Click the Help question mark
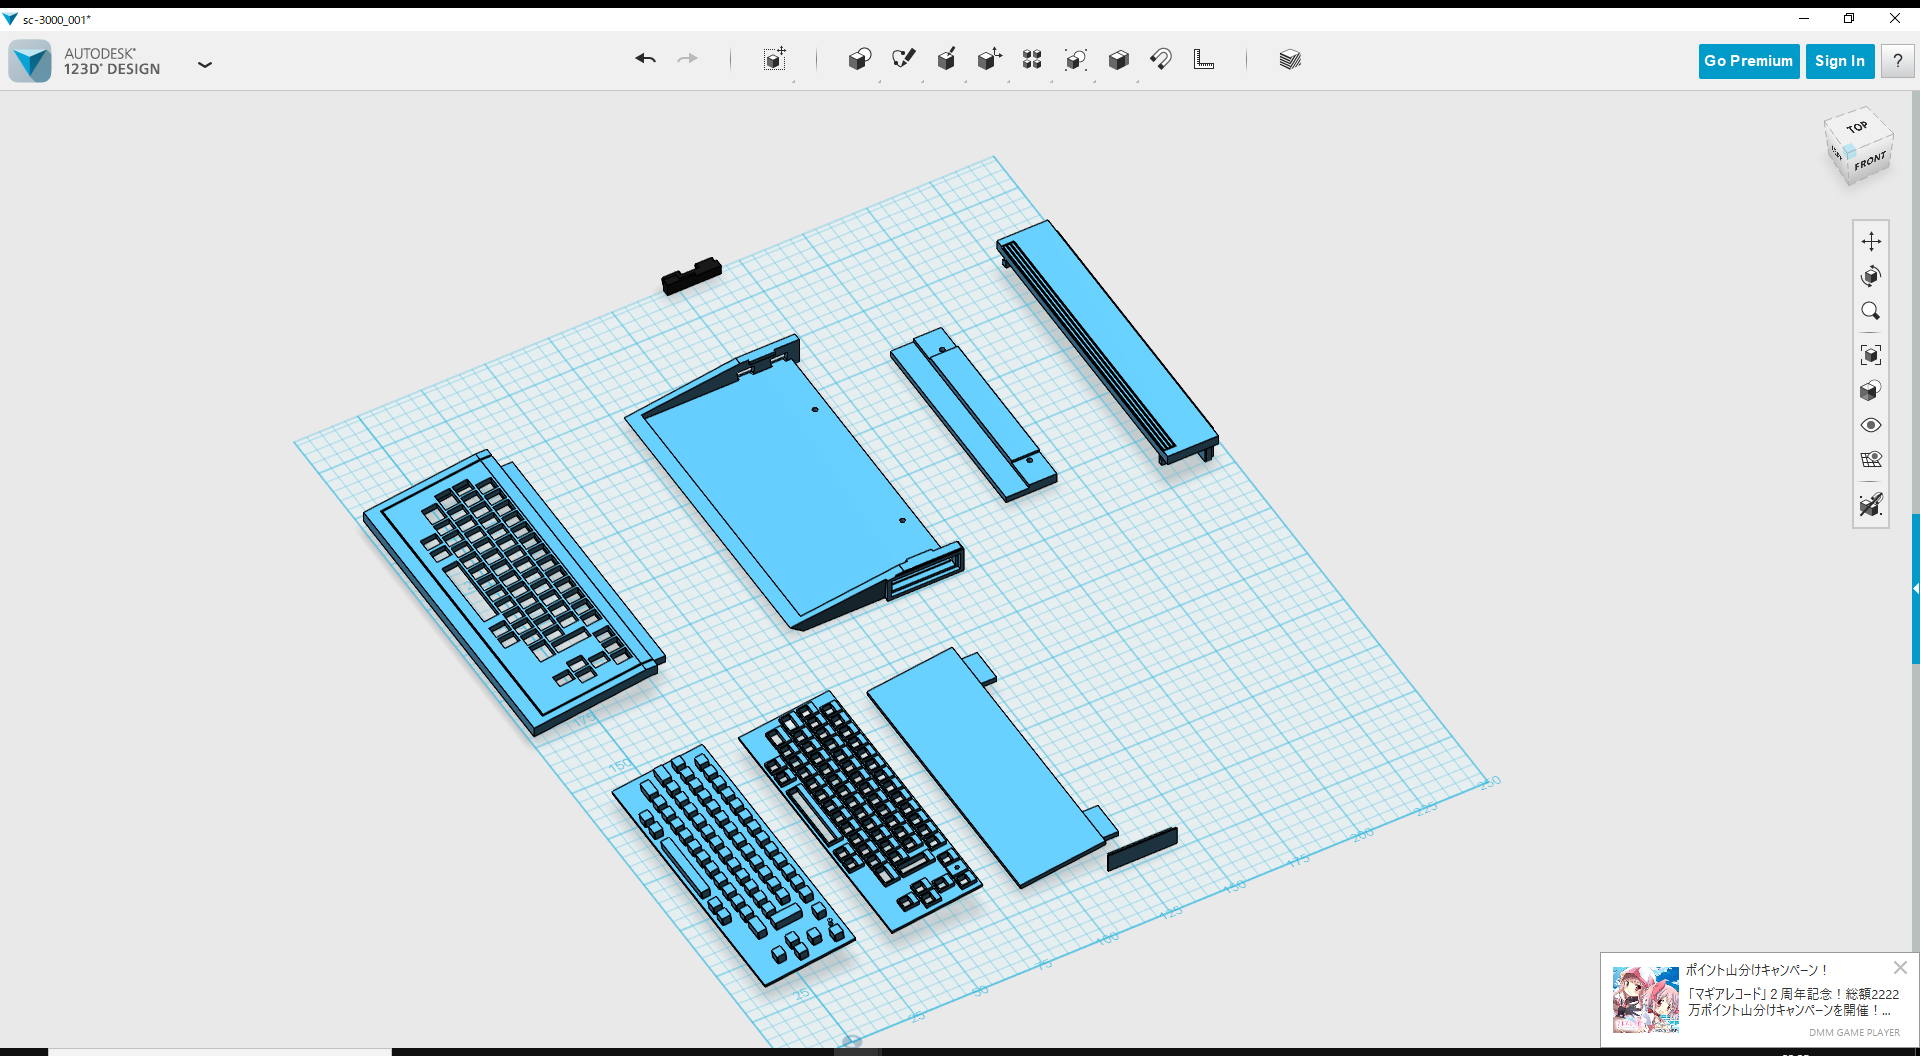The width and height of the screenshot is (1928, 1056). tap(1897, 61)
